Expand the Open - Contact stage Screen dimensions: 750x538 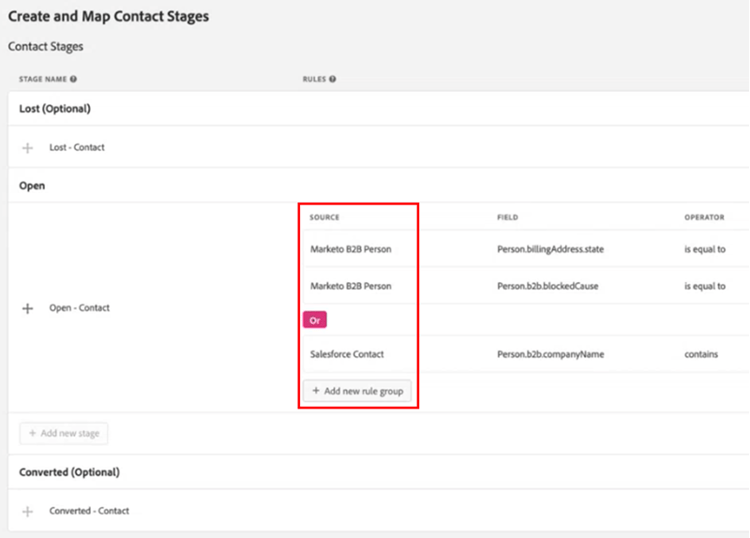pyautogui.click(x=27, y=309)
